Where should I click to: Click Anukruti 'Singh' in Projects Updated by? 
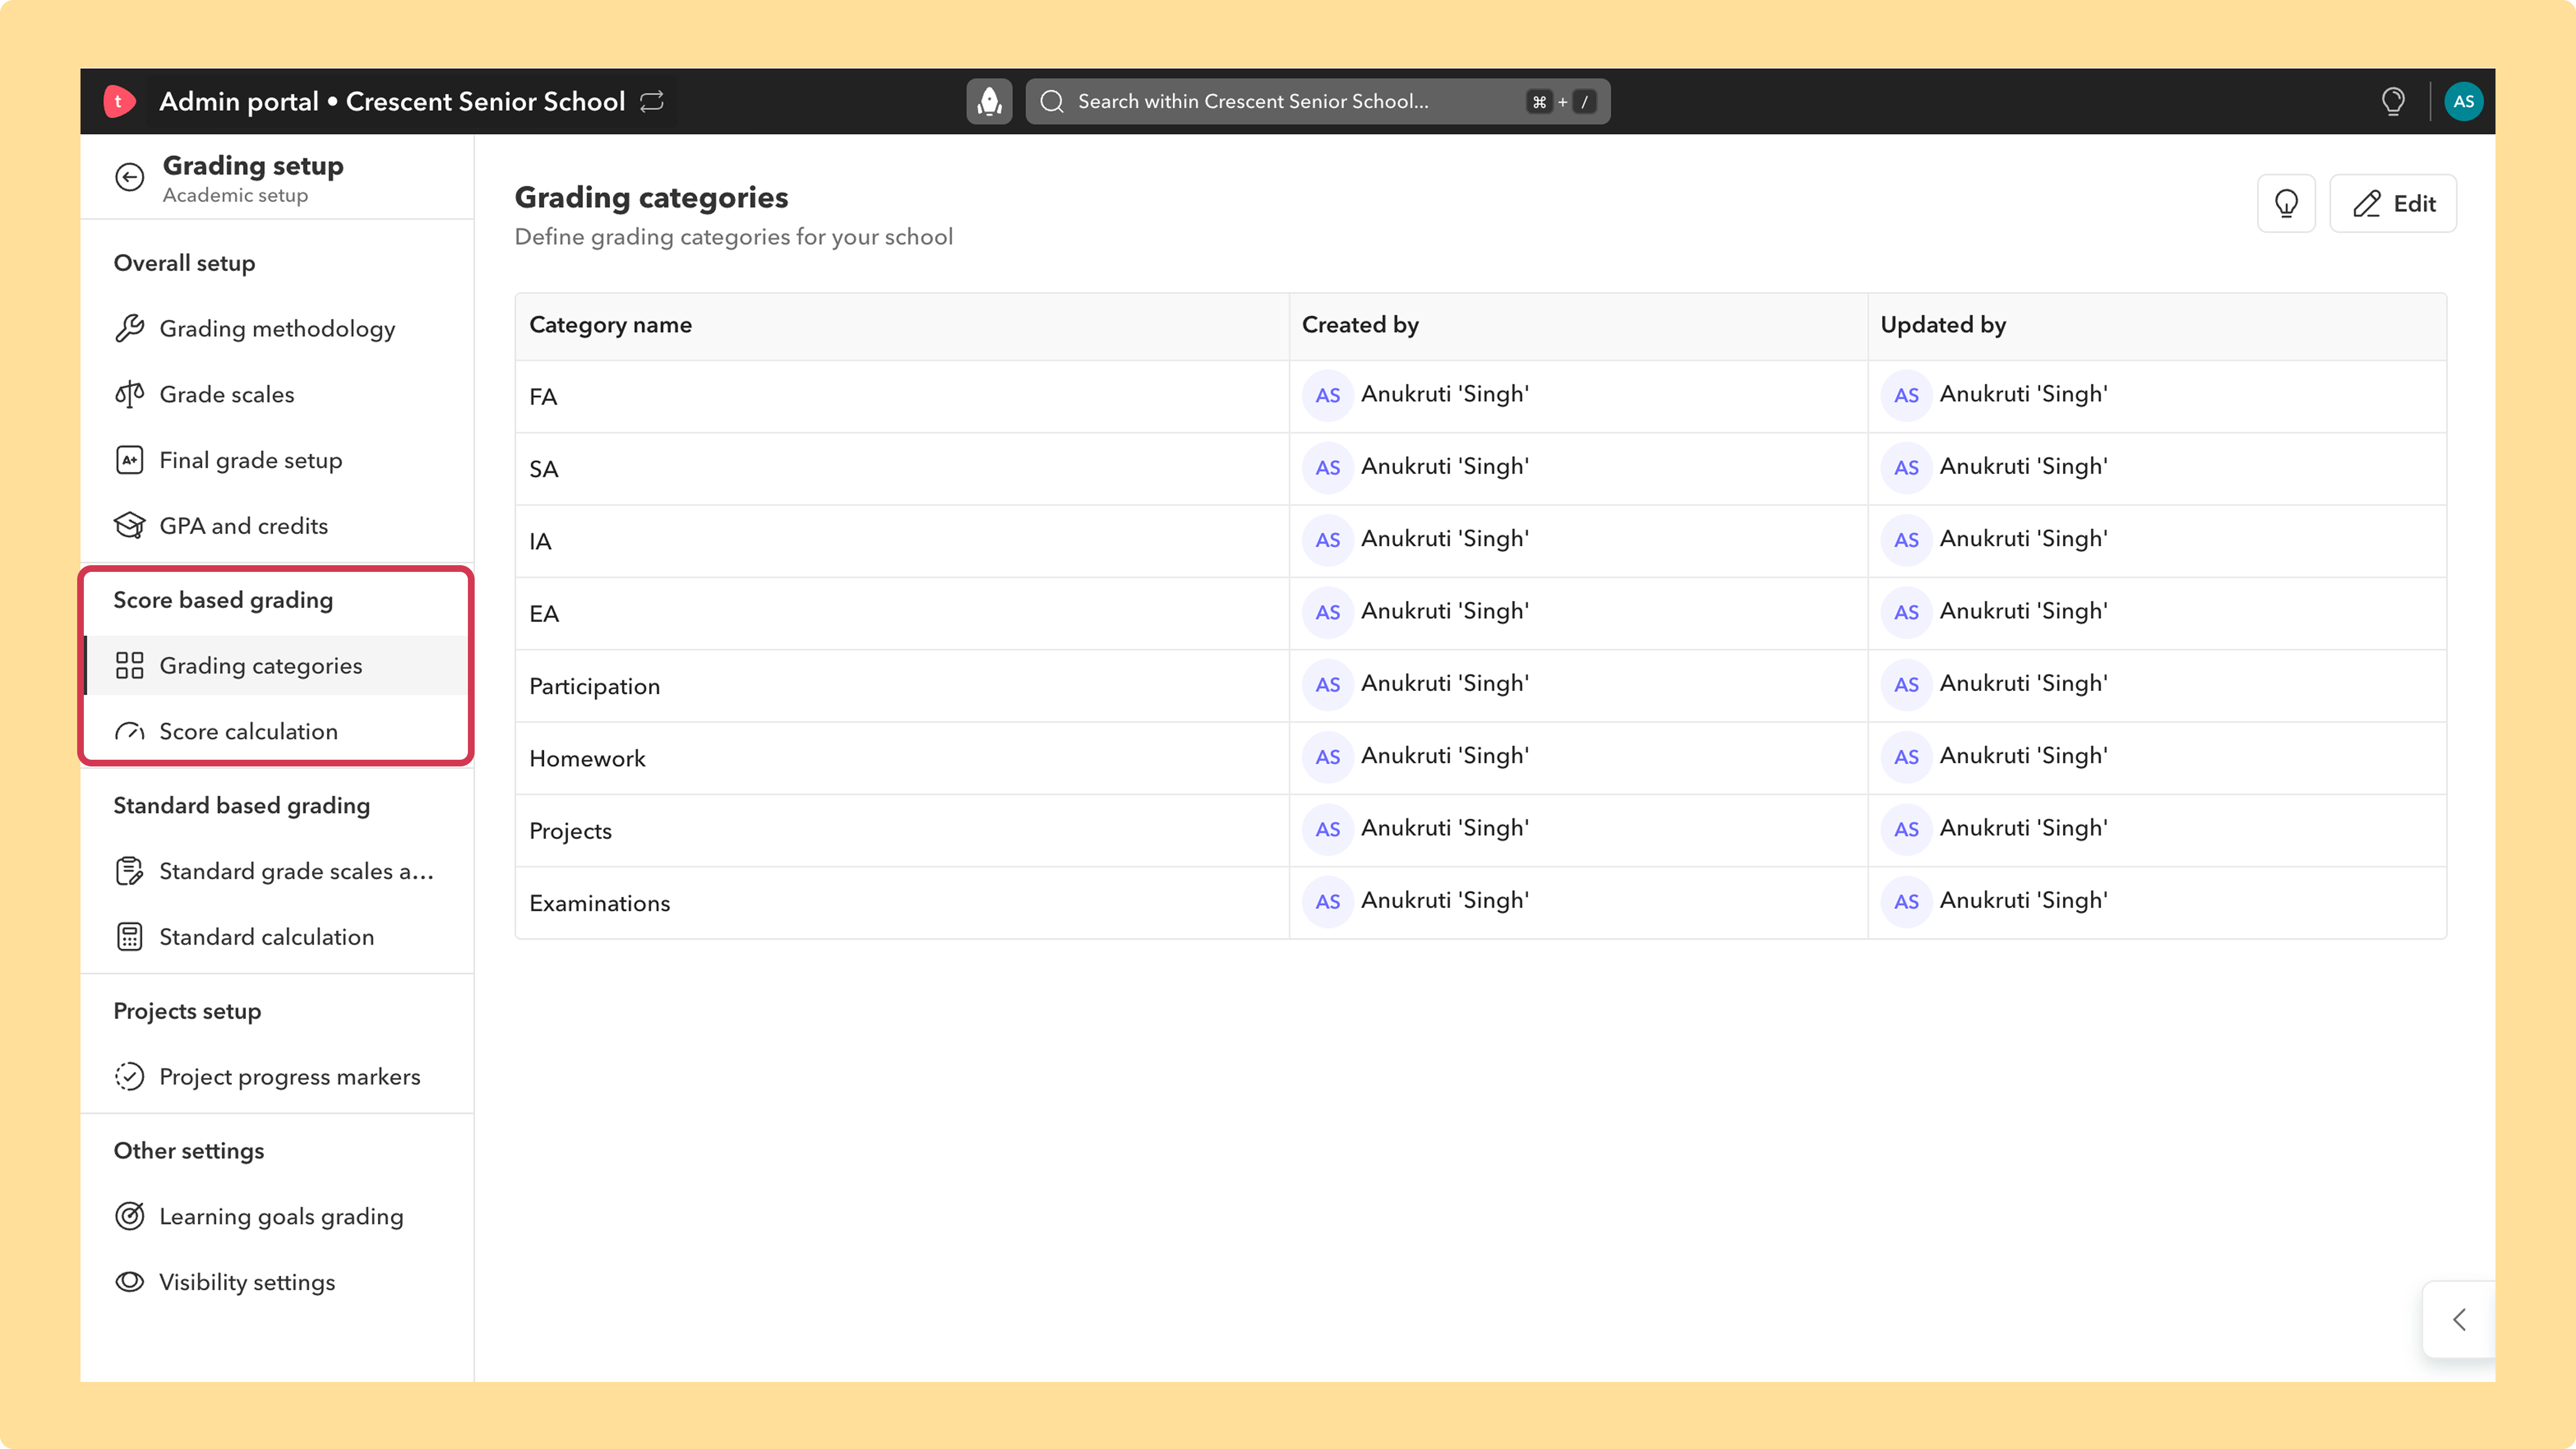coord(2024,828)
